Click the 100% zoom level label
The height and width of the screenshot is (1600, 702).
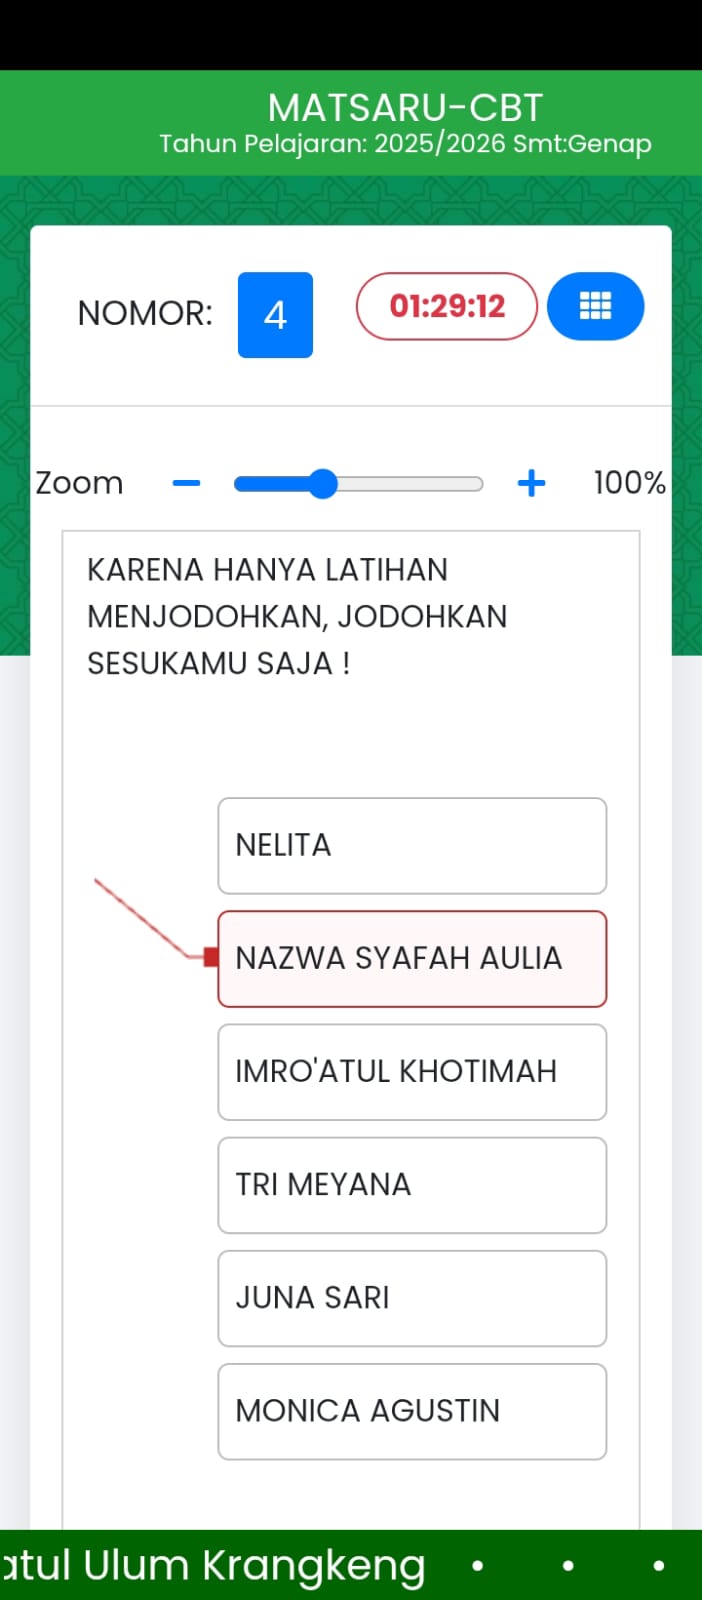(629, 483)
